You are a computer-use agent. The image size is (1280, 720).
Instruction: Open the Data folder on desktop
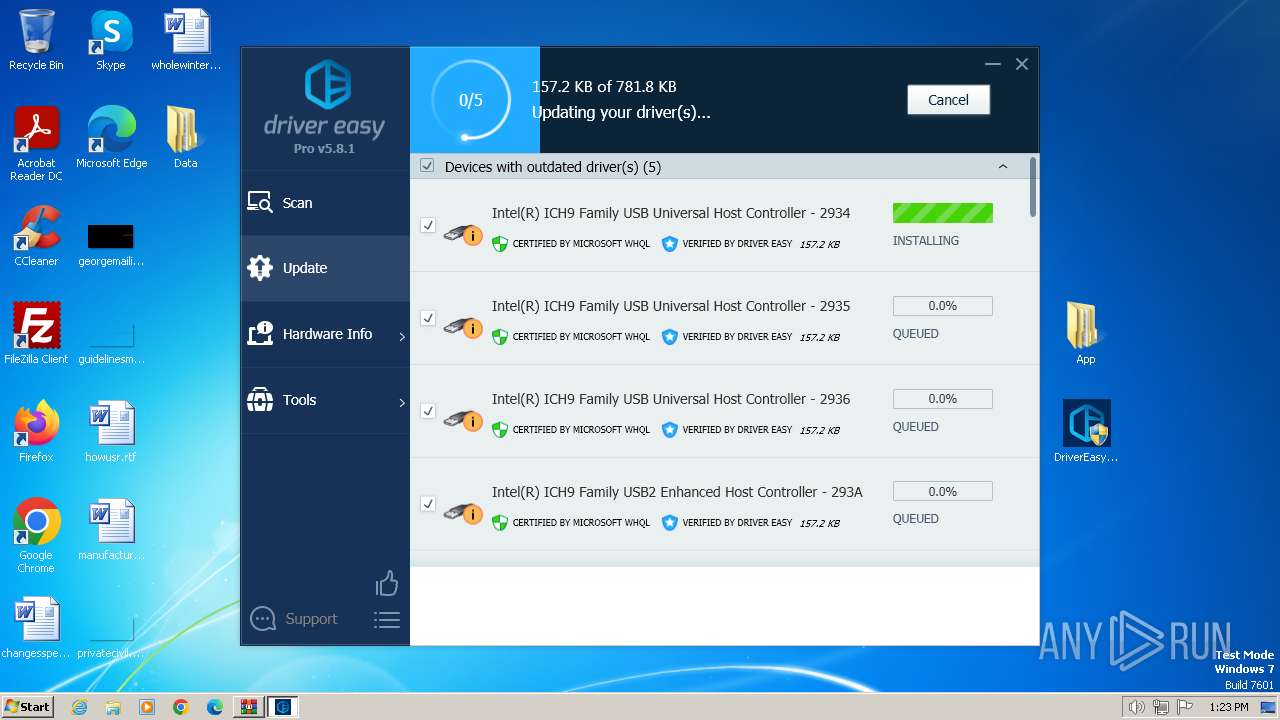tap(186, 138)
